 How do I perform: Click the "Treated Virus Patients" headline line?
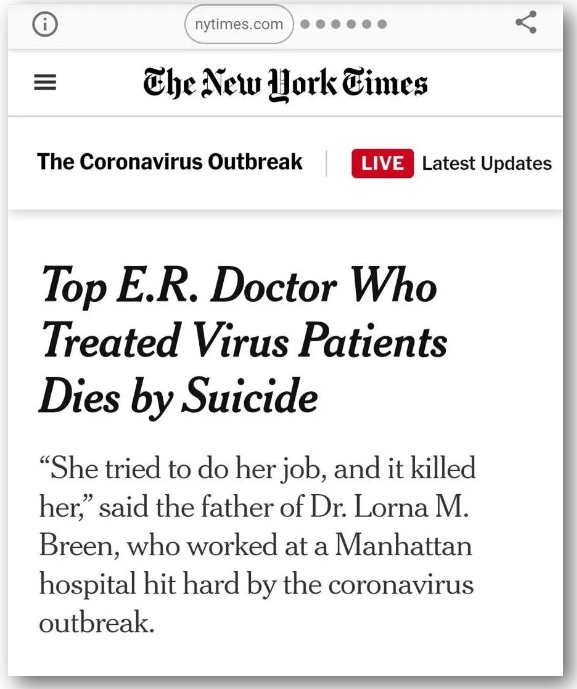tap(245, 341)
